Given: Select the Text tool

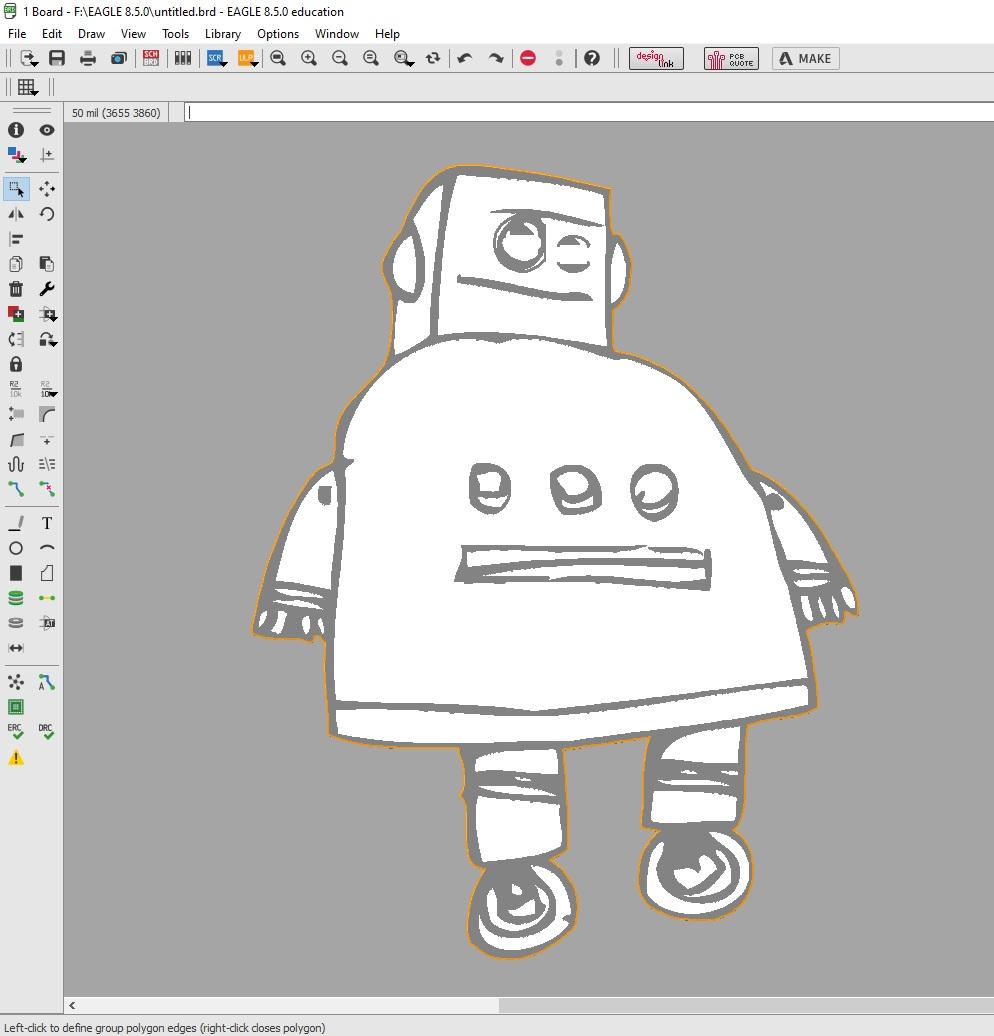Looking at the screenshot, I should [46, 522].
